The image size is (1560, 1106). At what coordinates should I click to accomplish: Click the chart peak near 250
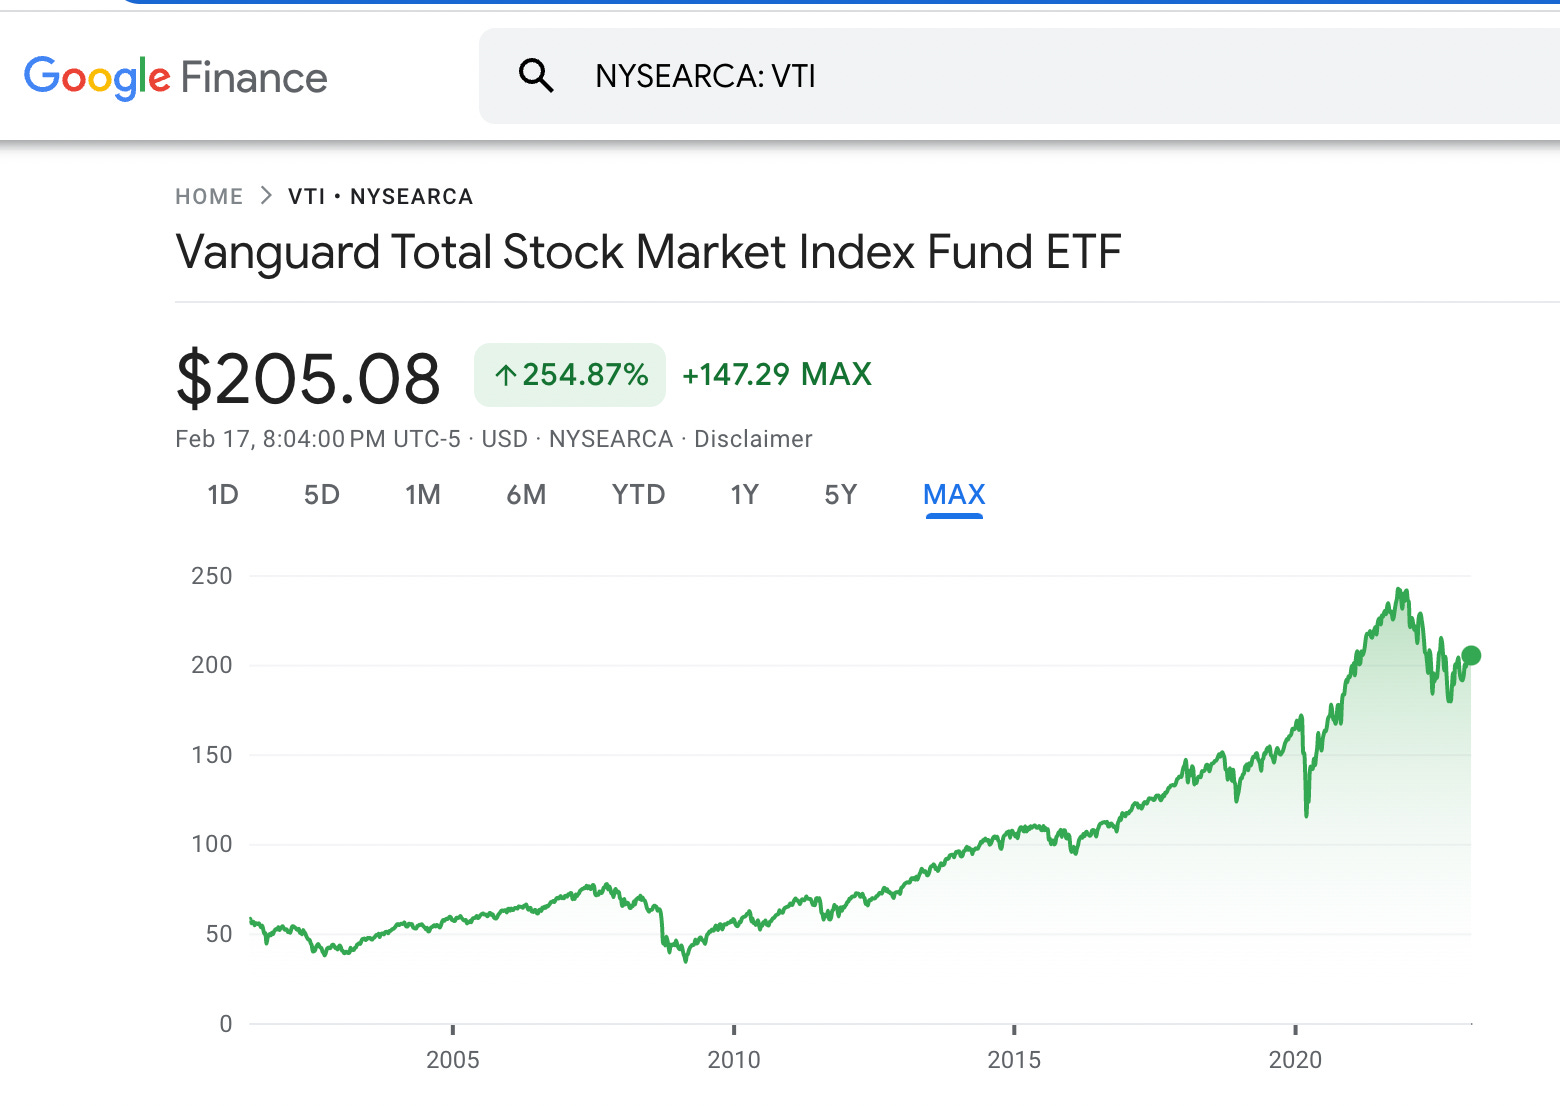click(x=1400, y=590)
